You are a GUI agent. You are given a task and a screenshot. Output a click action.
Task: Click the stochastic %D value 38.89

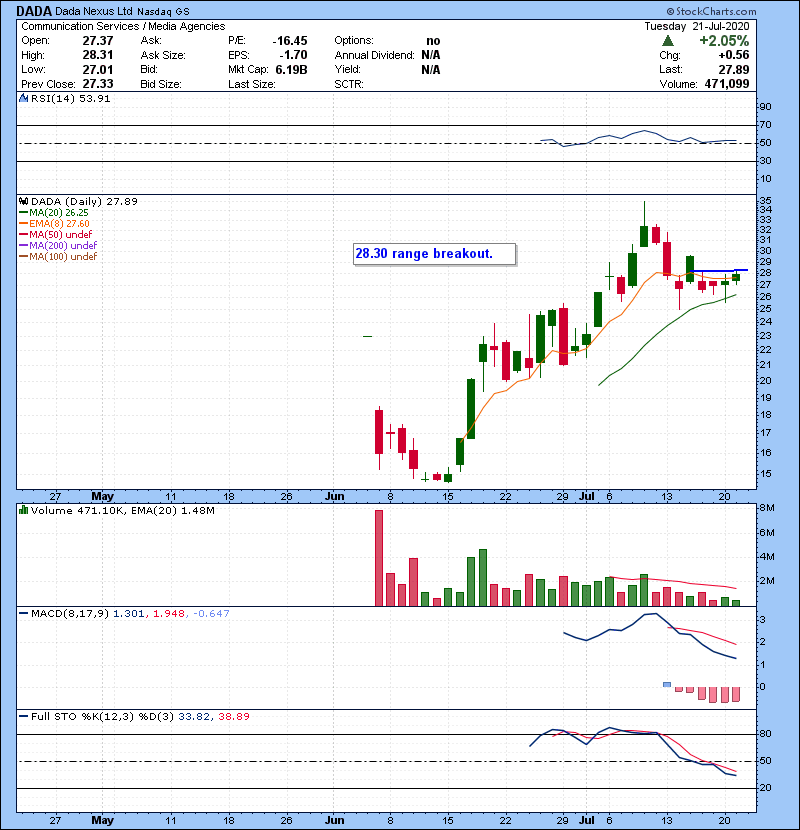(233, 717)
